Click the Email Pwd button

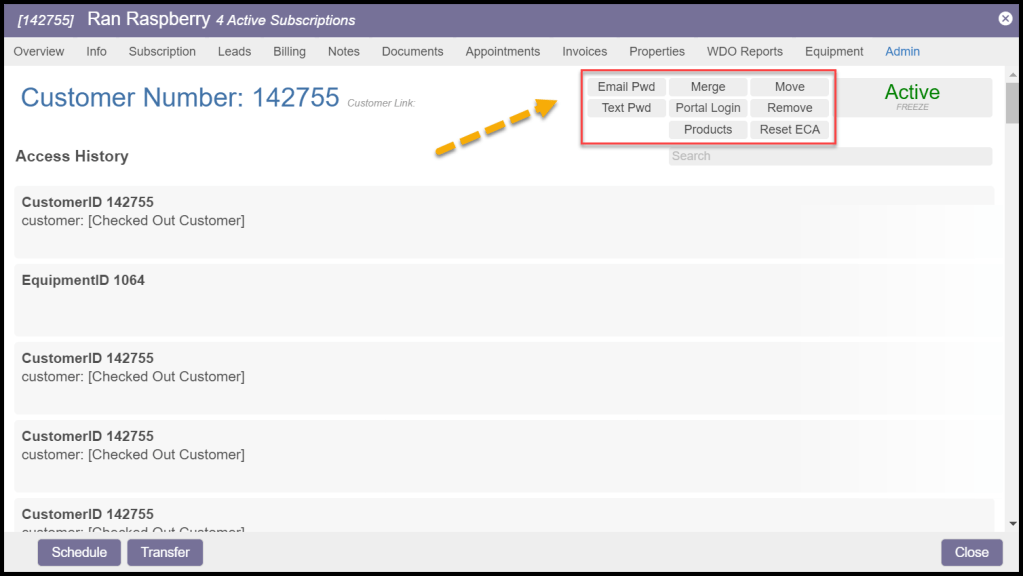626,87
